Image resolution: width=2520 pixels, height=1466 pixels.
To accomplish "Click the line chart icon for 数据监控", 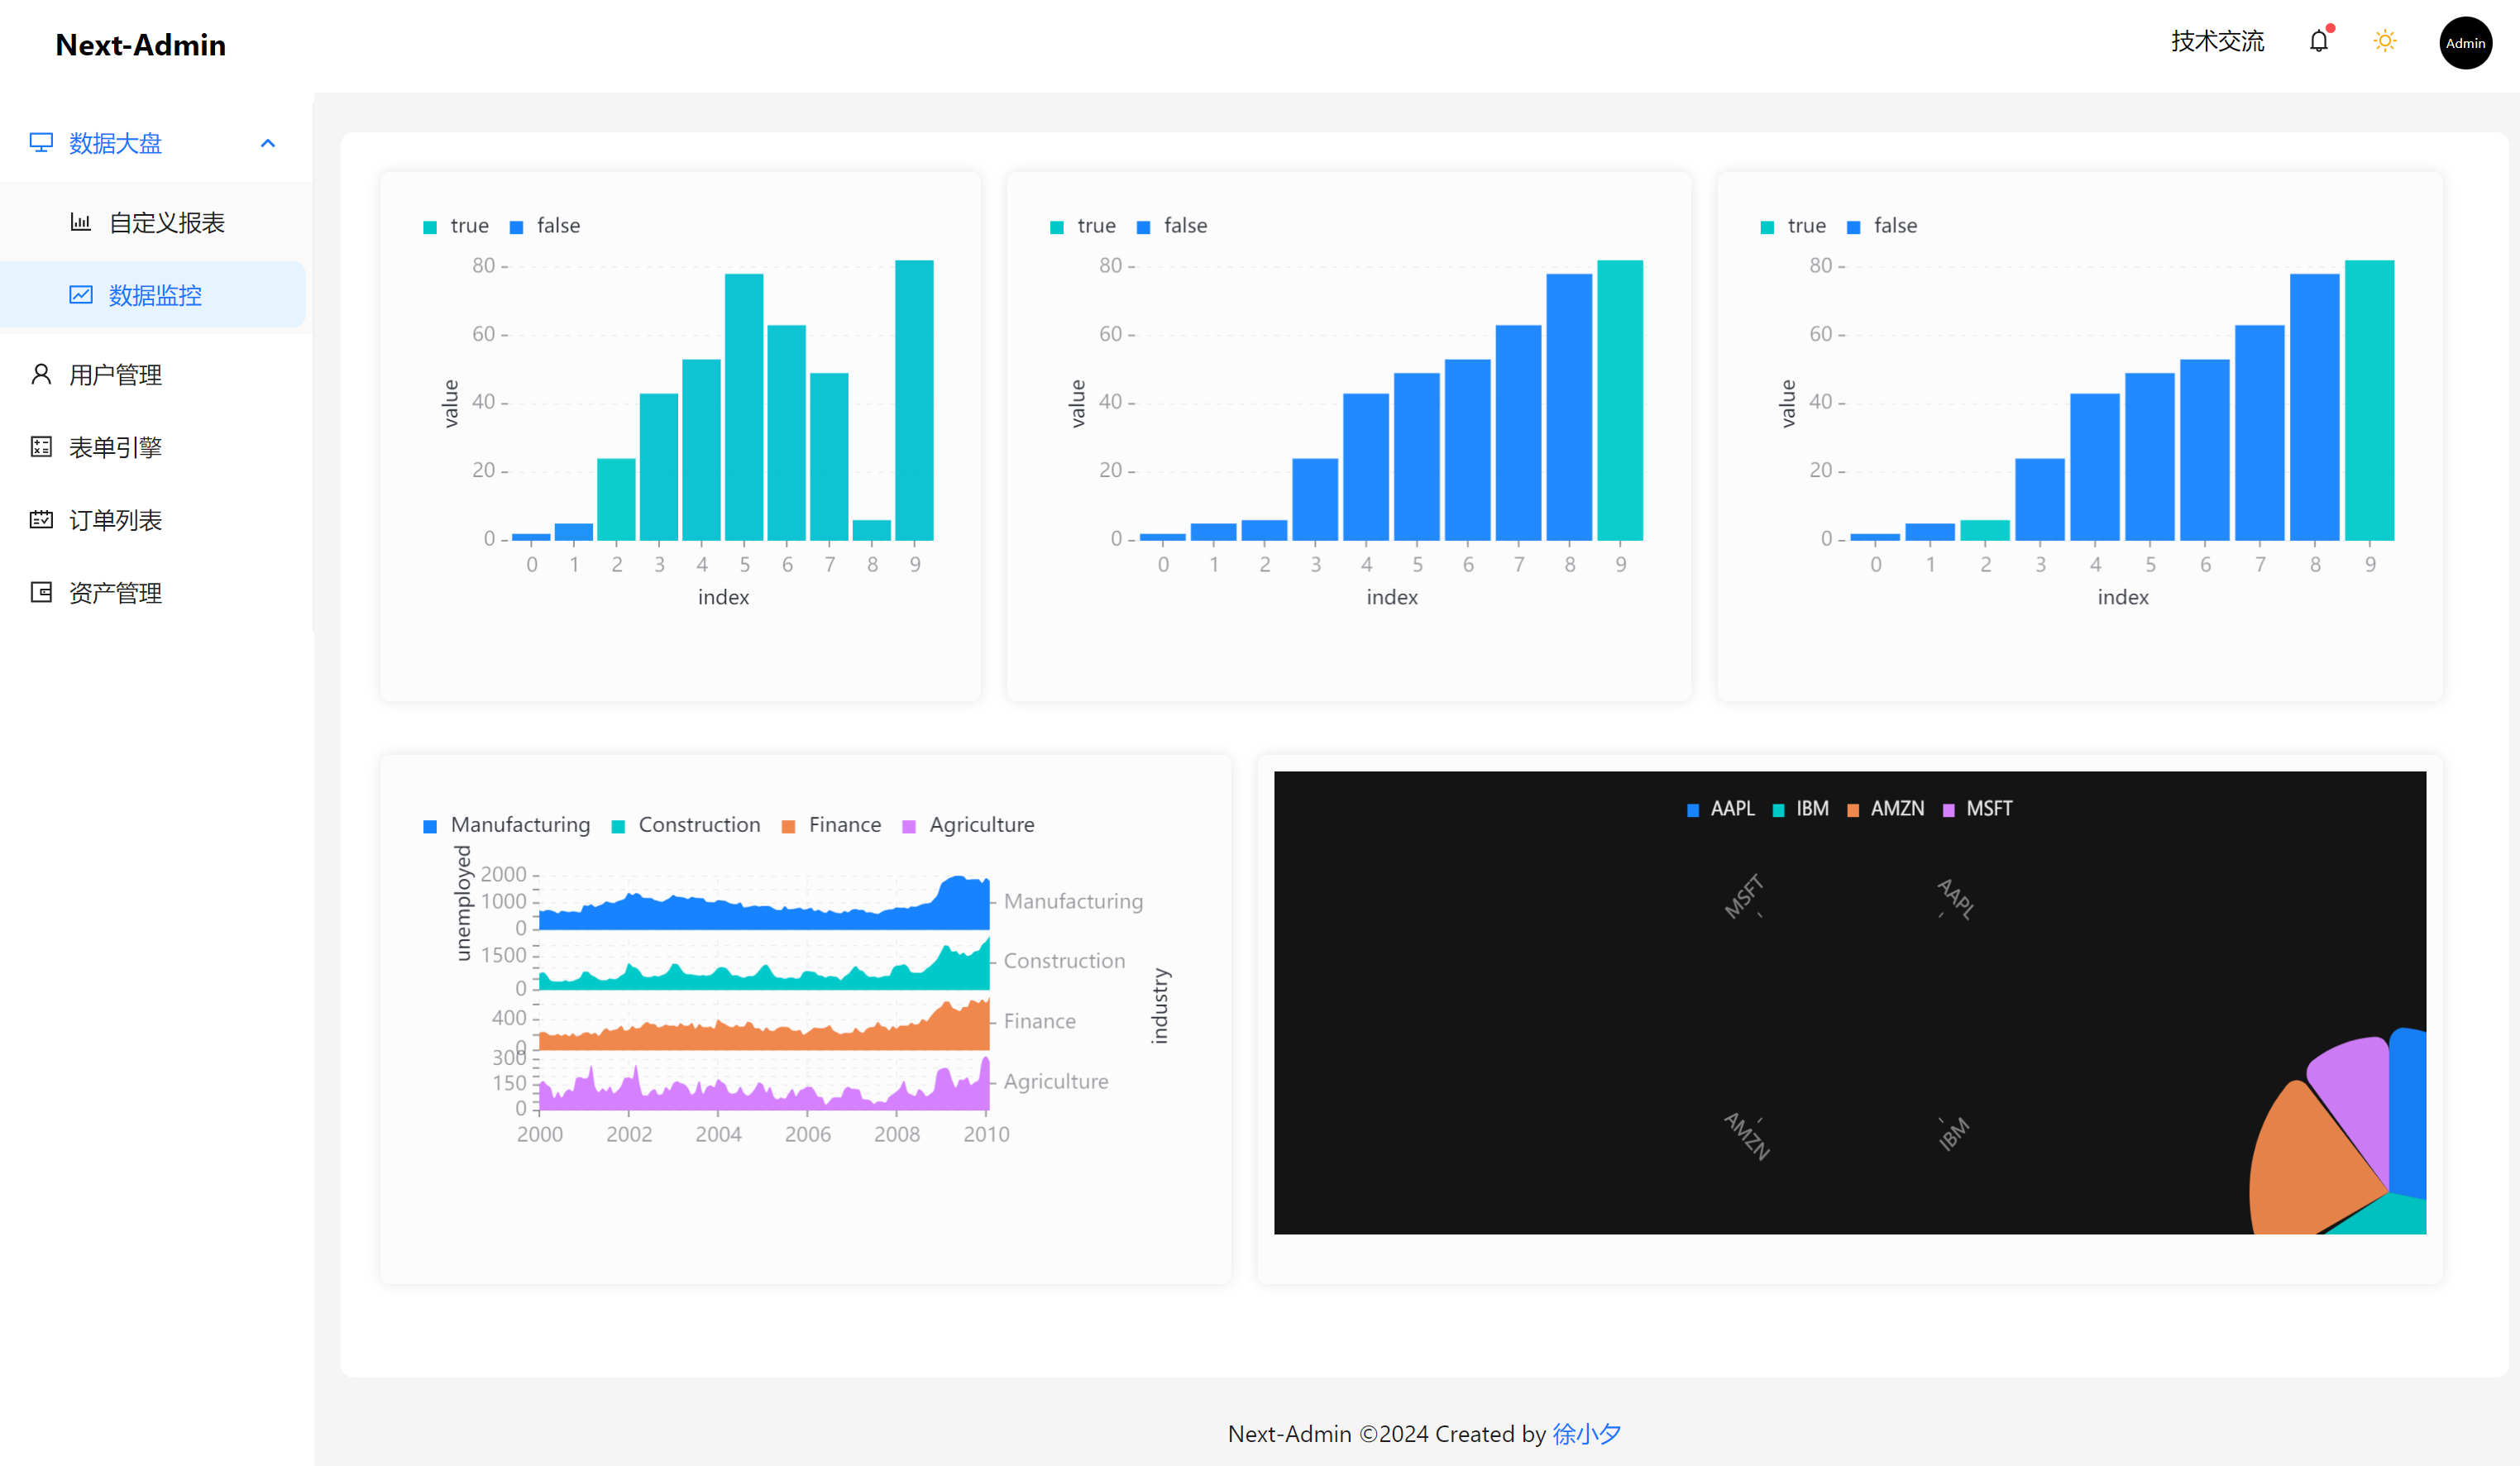I will point(81,295).
